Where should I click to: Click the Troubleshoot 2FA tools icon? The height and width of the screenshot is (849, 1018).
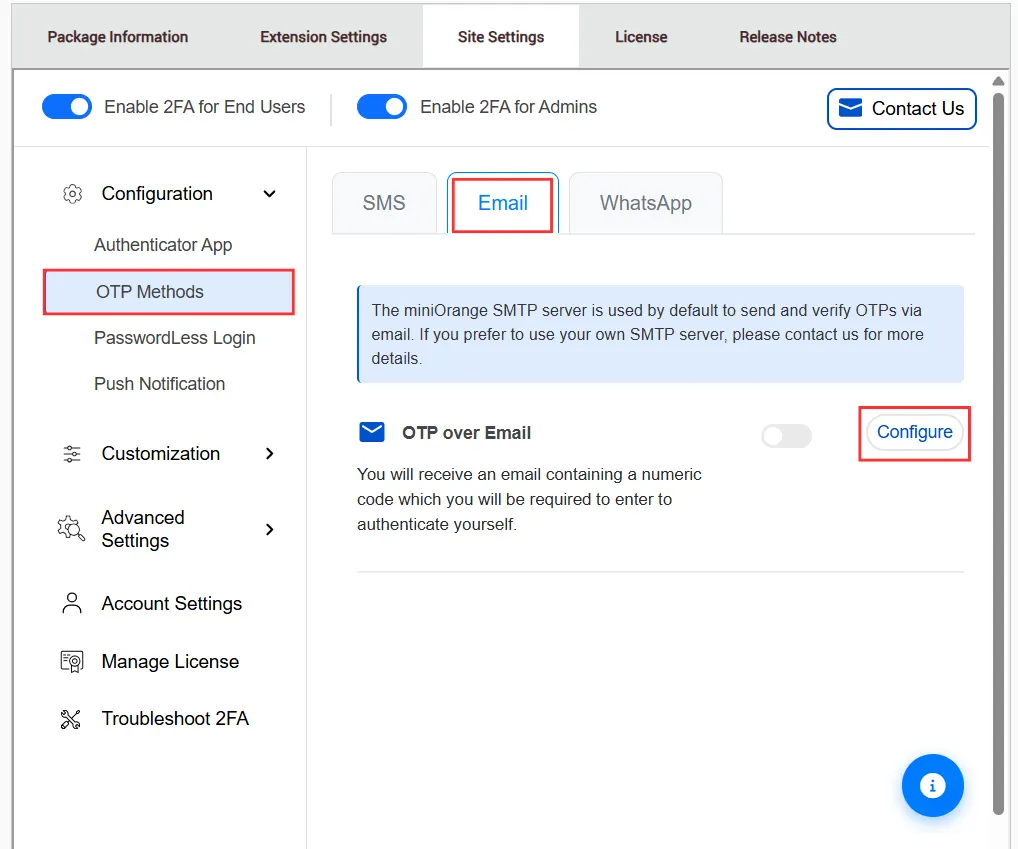pyautogui.click(x=70, y=718)
